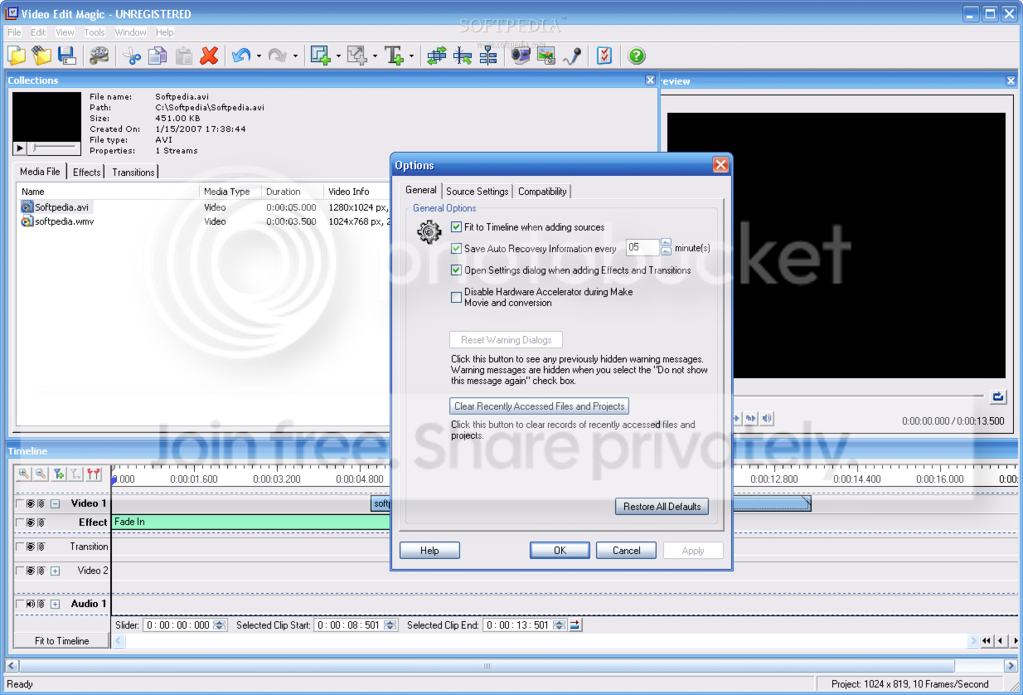Click the Open Project toolbar icon
Viewport: 1023px width, 695px height.
pyautogui.click(x=42, y=56)
